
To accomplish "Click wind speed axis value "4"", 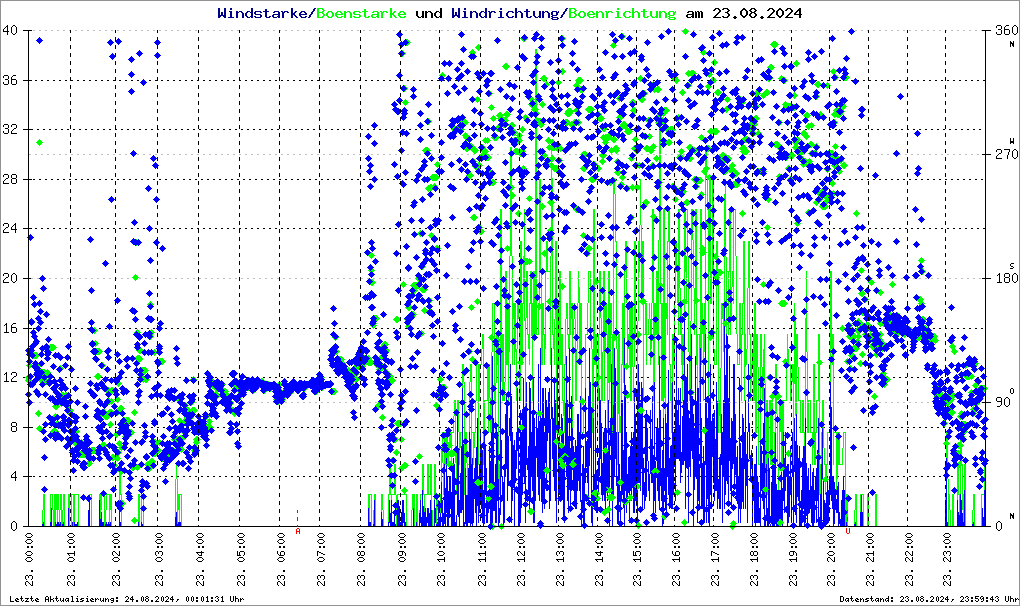I will click(14, 477).
